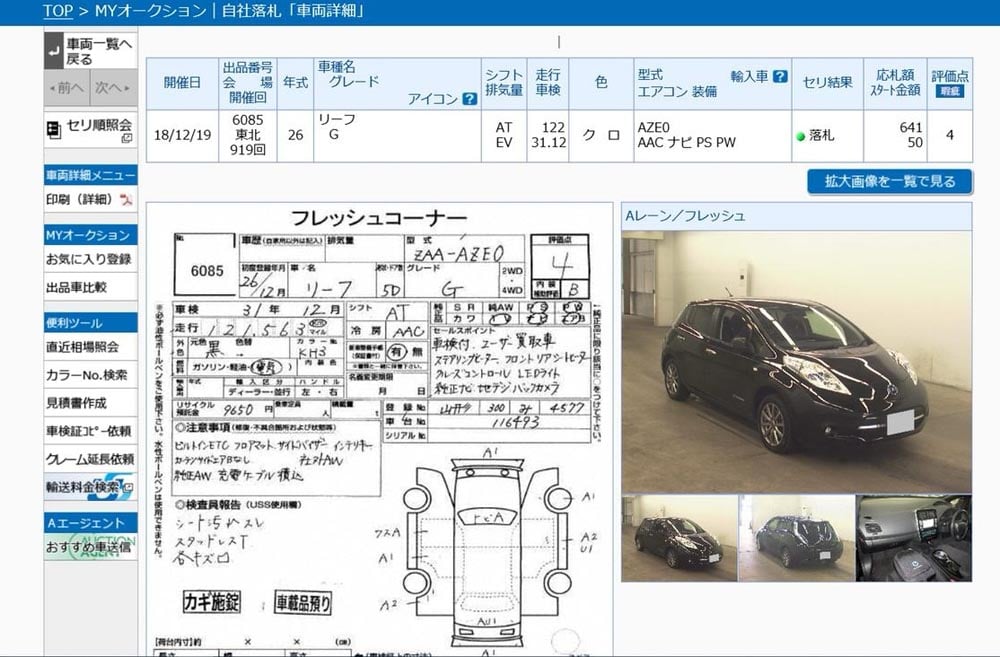Click the Aエージェント sidebar header
Viewport: 1000px width, 657px height.
(91, 523)
